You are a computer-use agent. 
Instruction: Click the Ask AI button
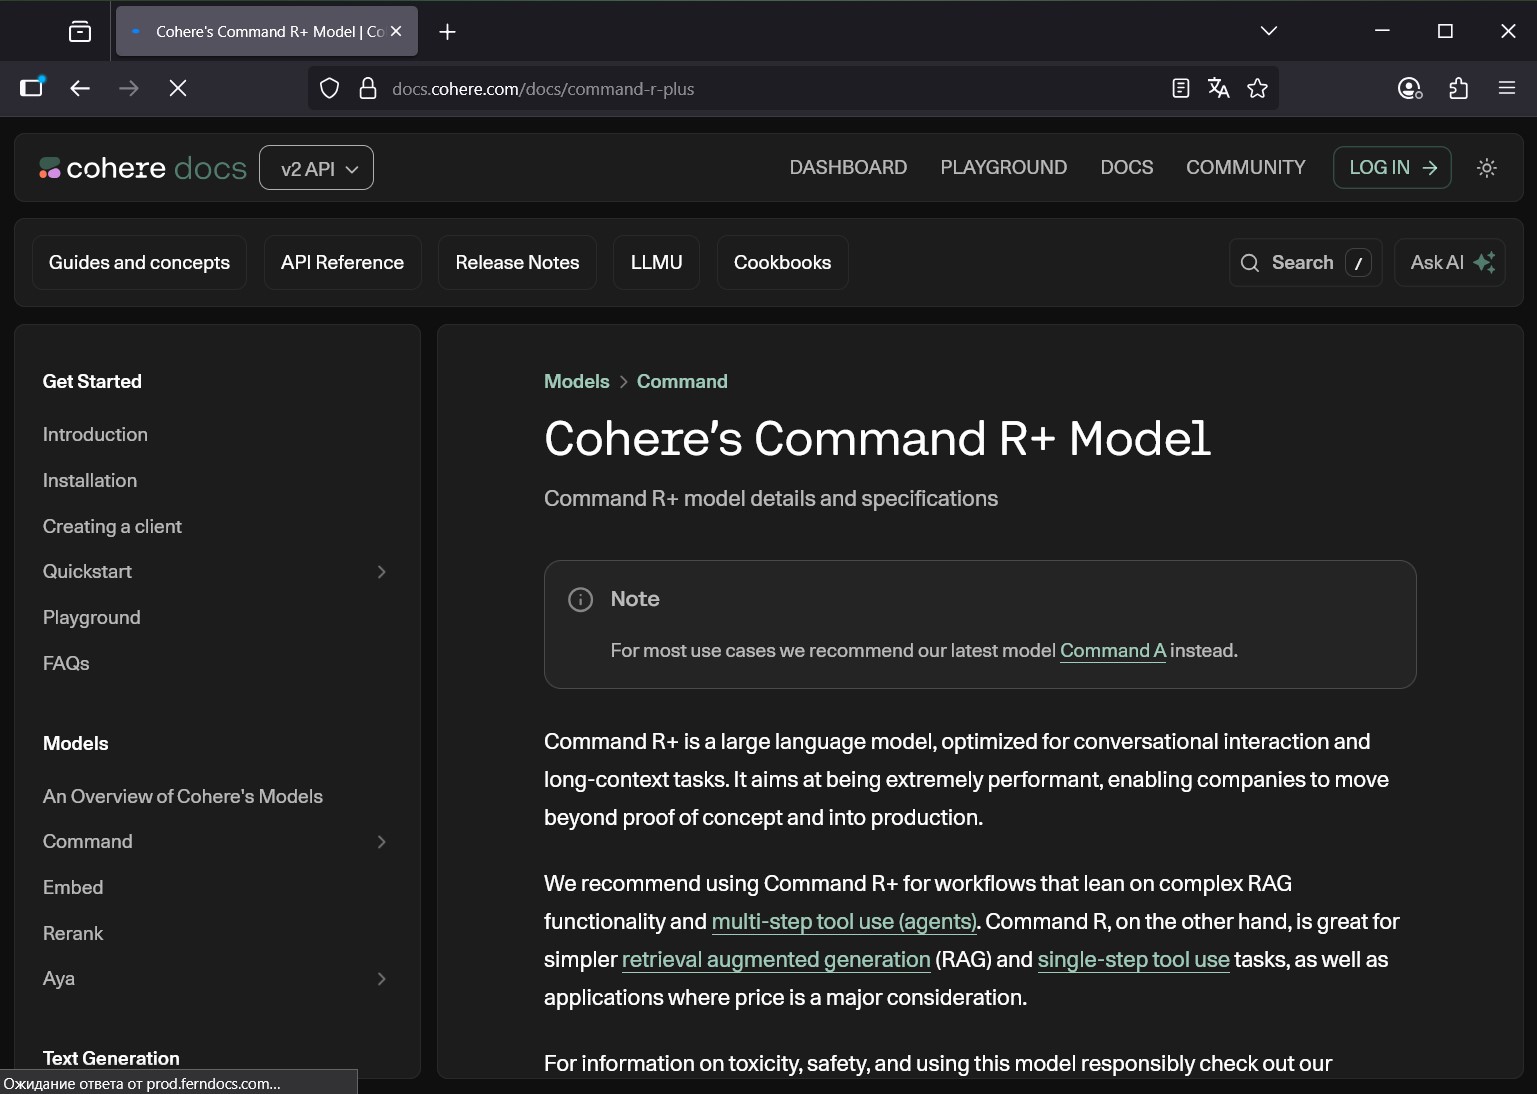[1450, 263]
